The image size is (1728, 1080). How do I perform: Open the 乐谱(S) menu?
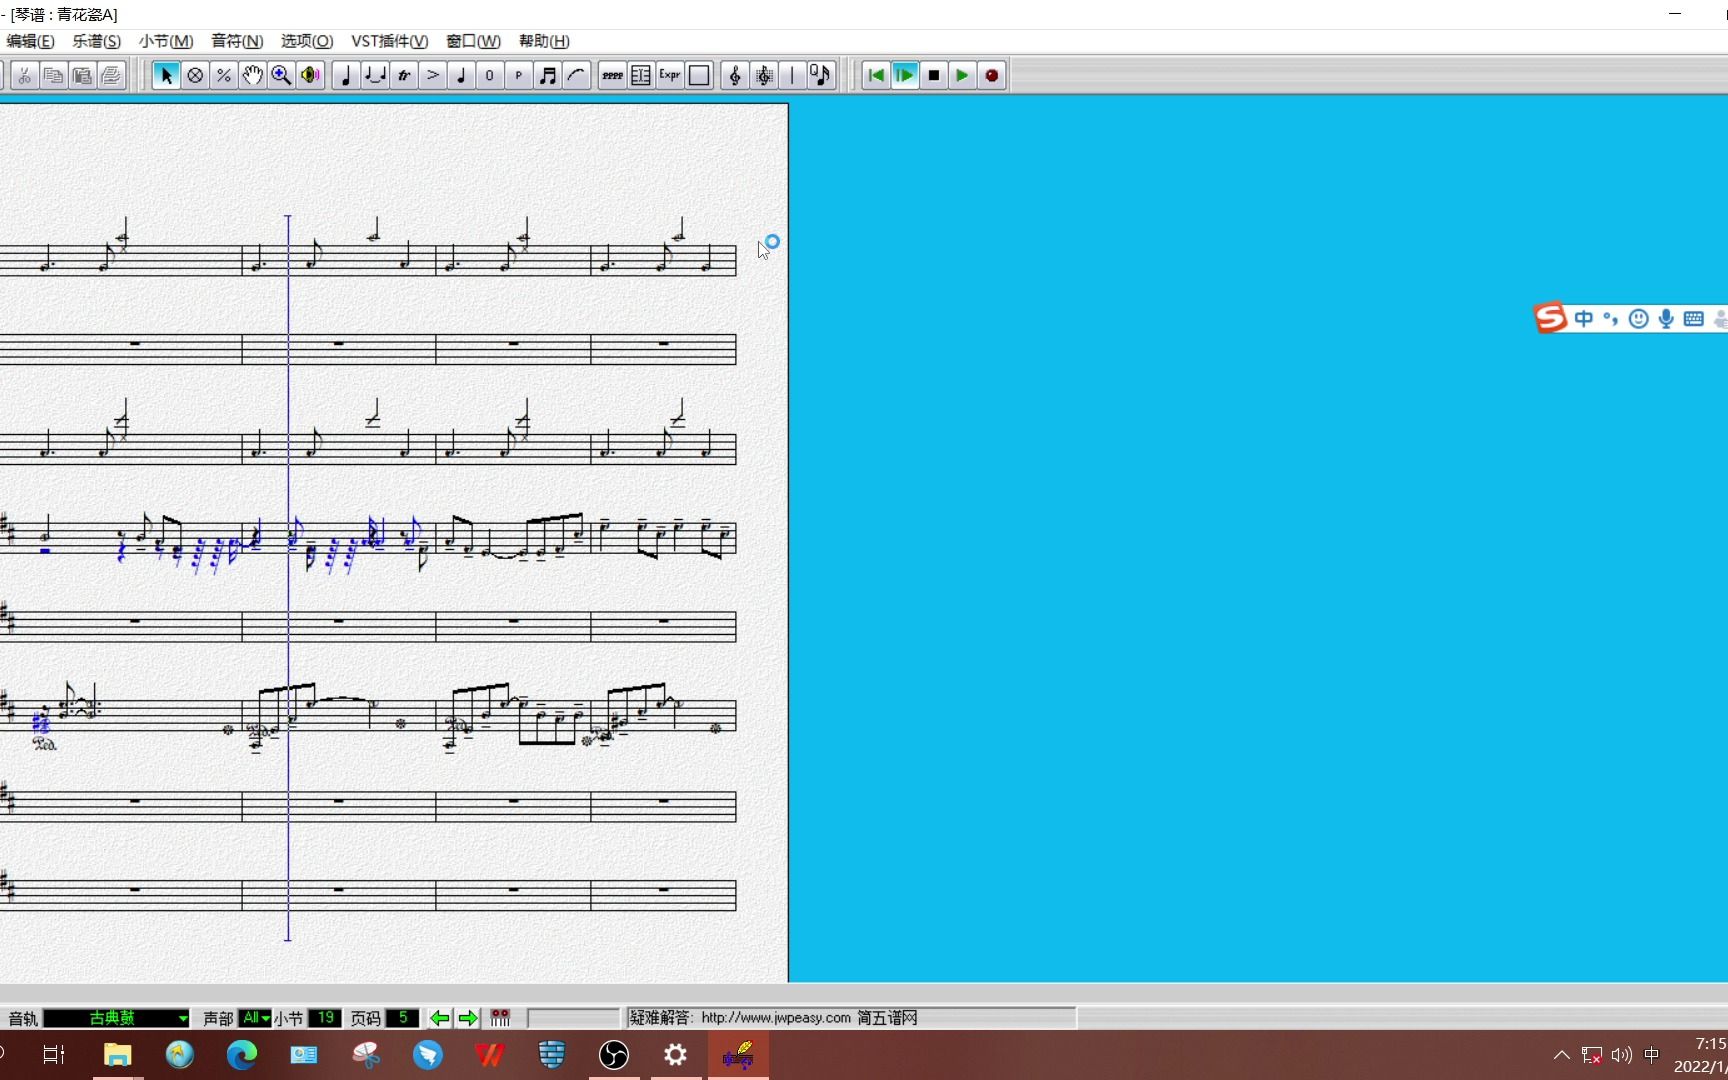click(x=96, y=41)
